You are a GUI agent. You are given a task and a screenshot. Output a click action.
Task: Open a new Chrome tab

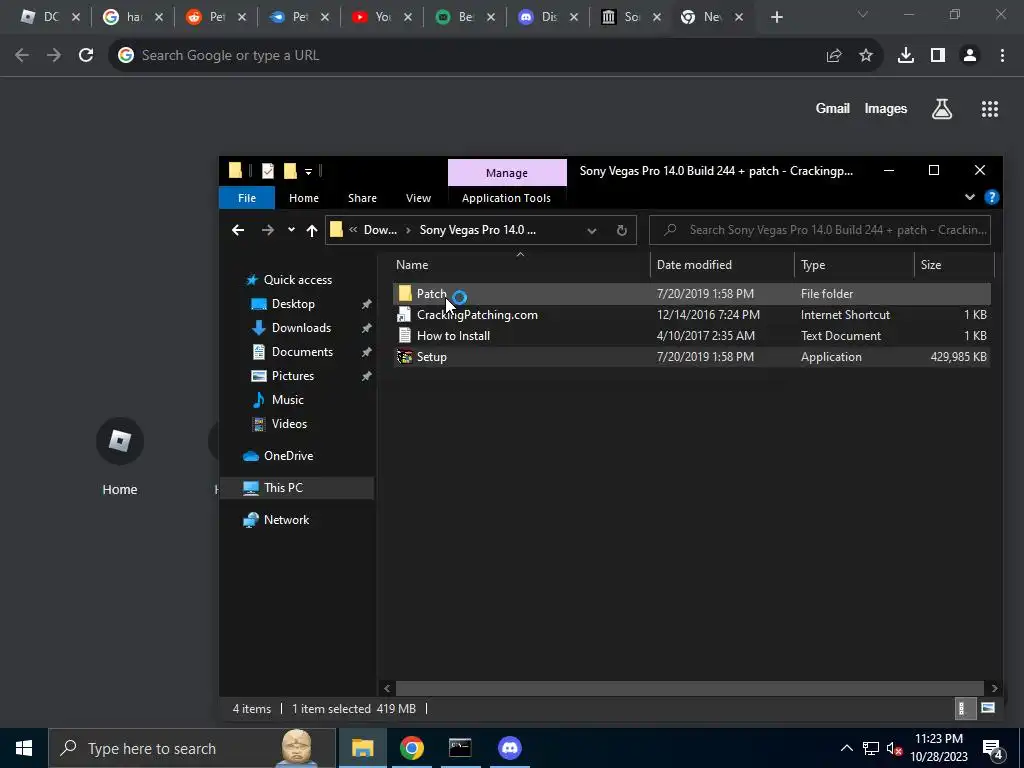click(776, 18)
